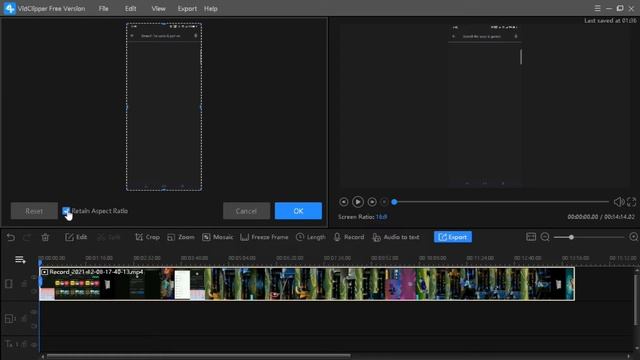
Task: Change the Screen Ratio 16:9 value
Action: click(382, 217)
